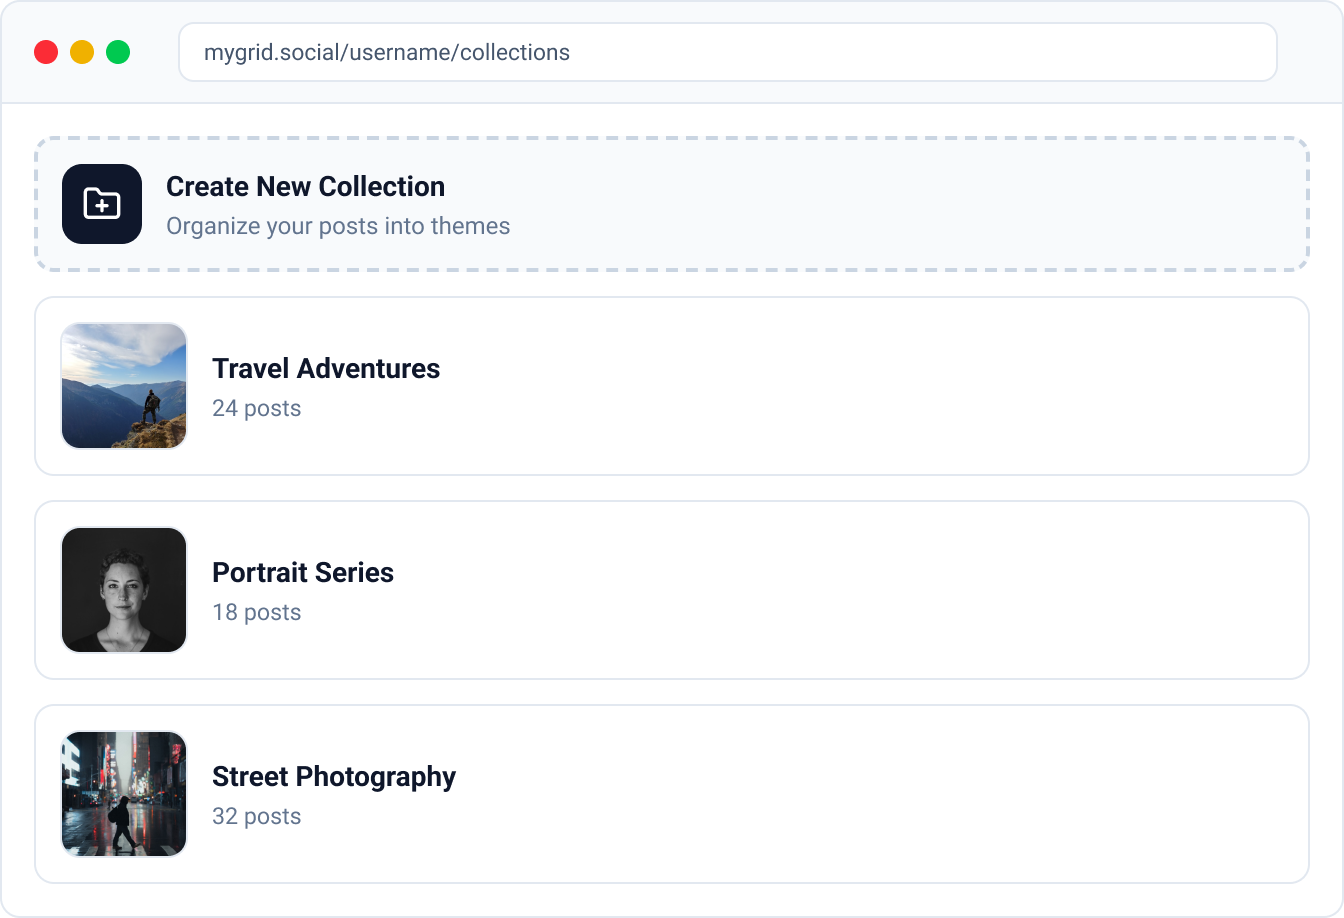Viewport: 1344px width, 918px height.
Task: Select the Create New Collection heading
Action: (x=305, y=187)
